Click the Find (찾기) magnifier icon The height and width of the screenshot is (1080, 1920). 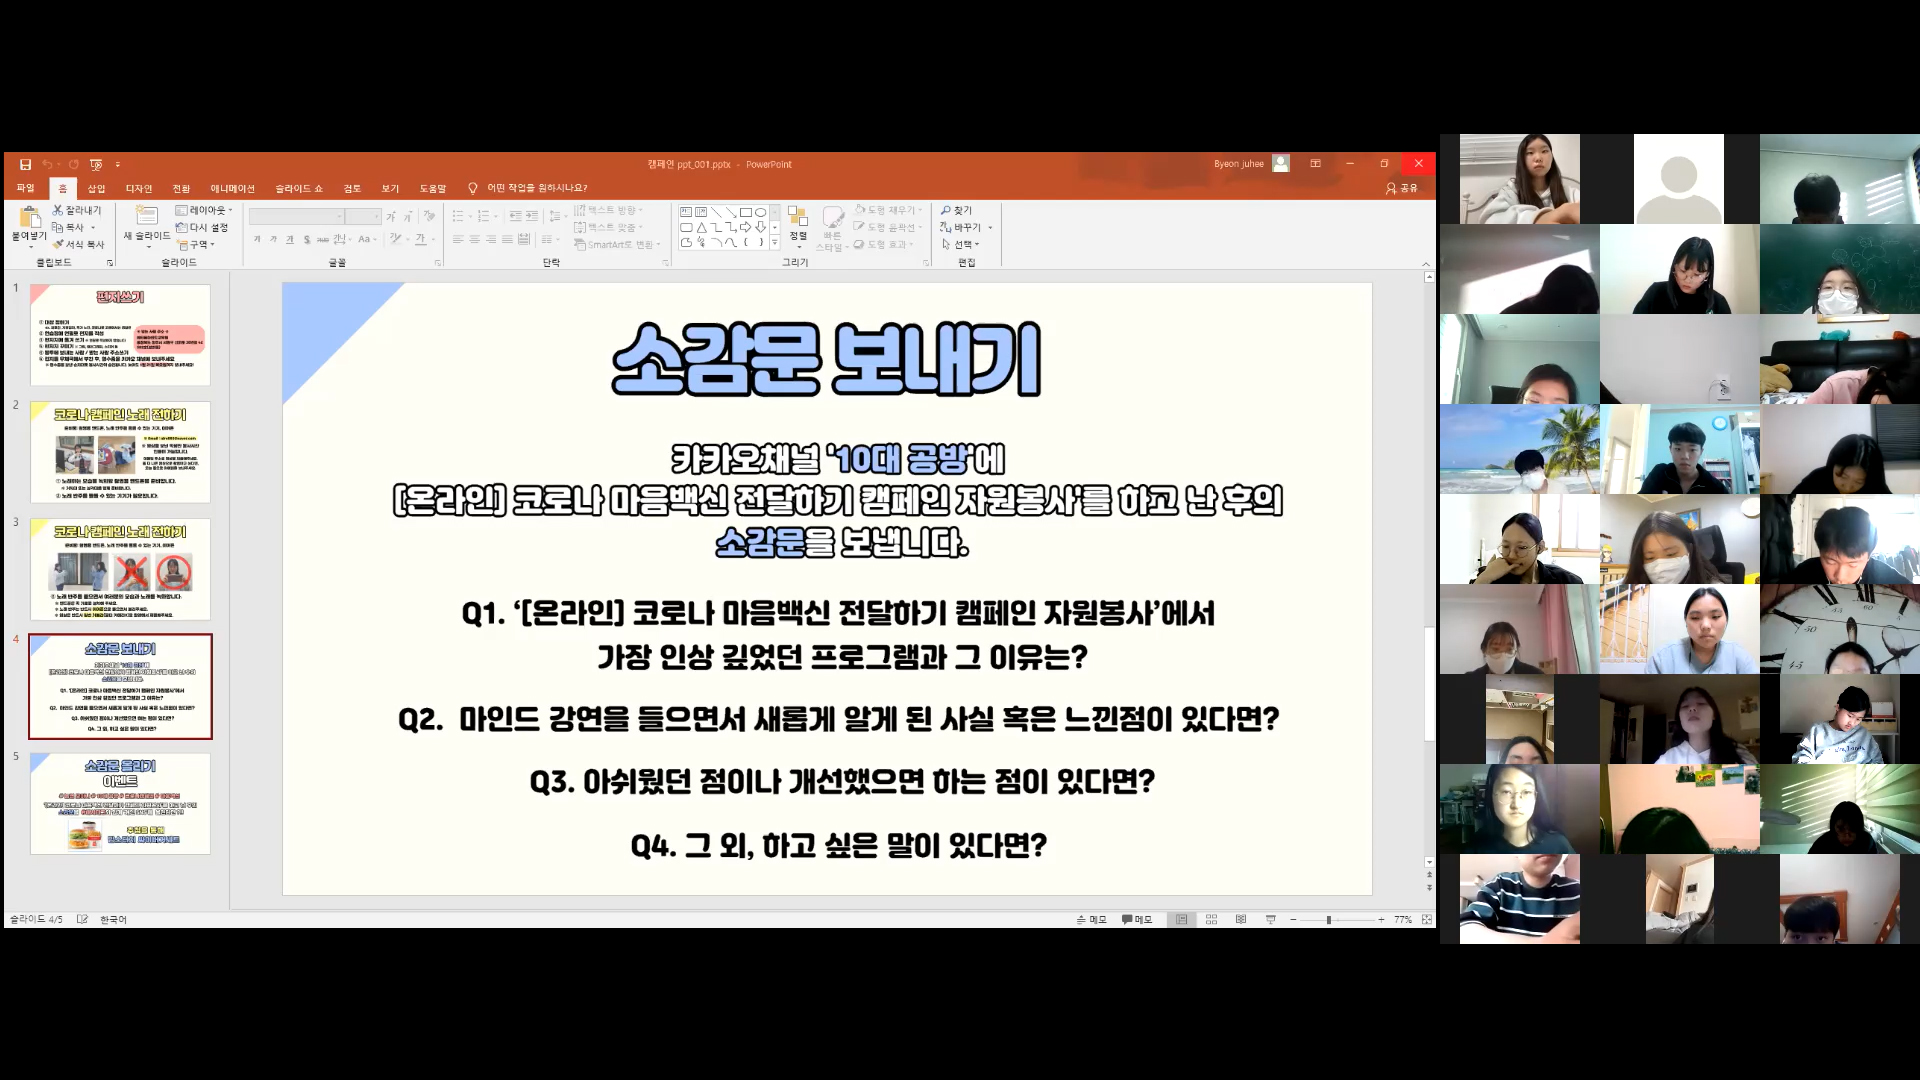[x=946, y=210]
